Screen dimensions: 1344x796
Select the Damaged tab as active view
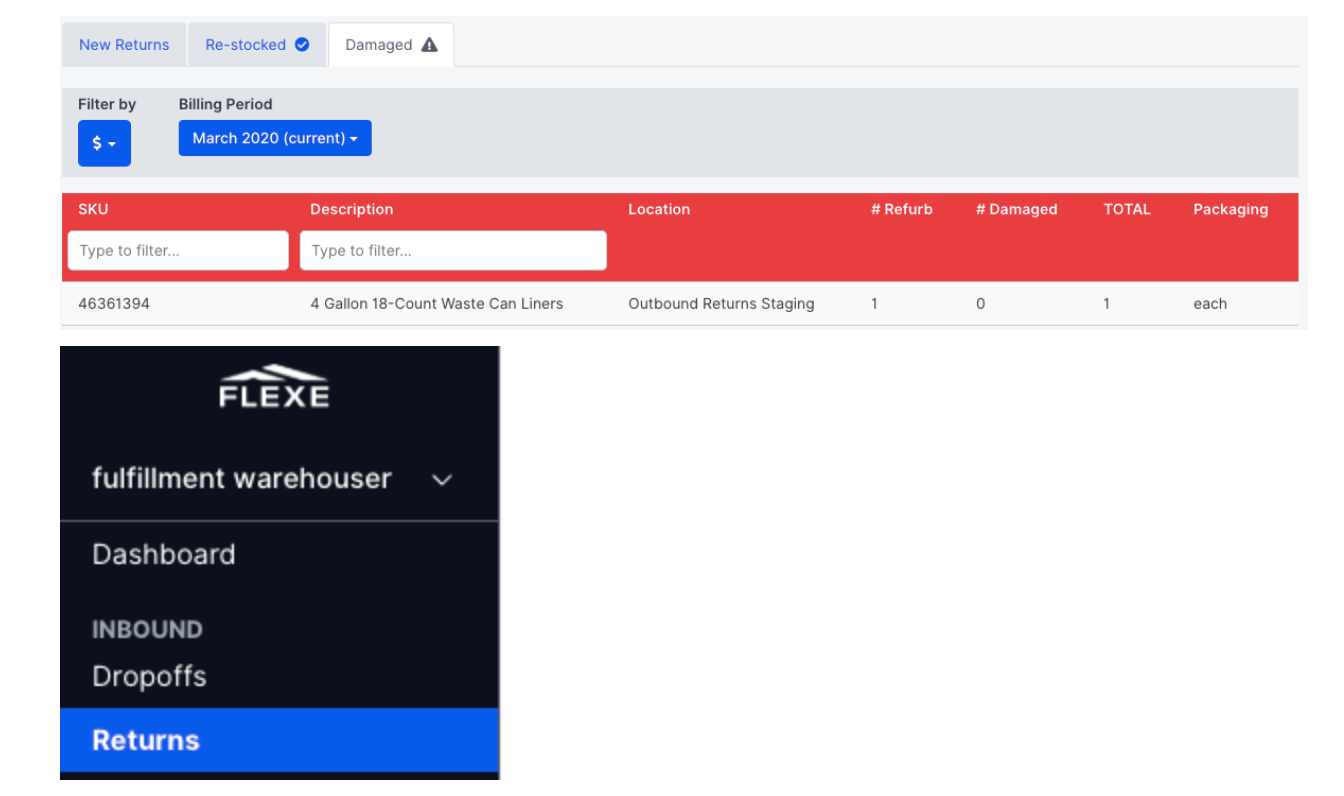(378, 44)
